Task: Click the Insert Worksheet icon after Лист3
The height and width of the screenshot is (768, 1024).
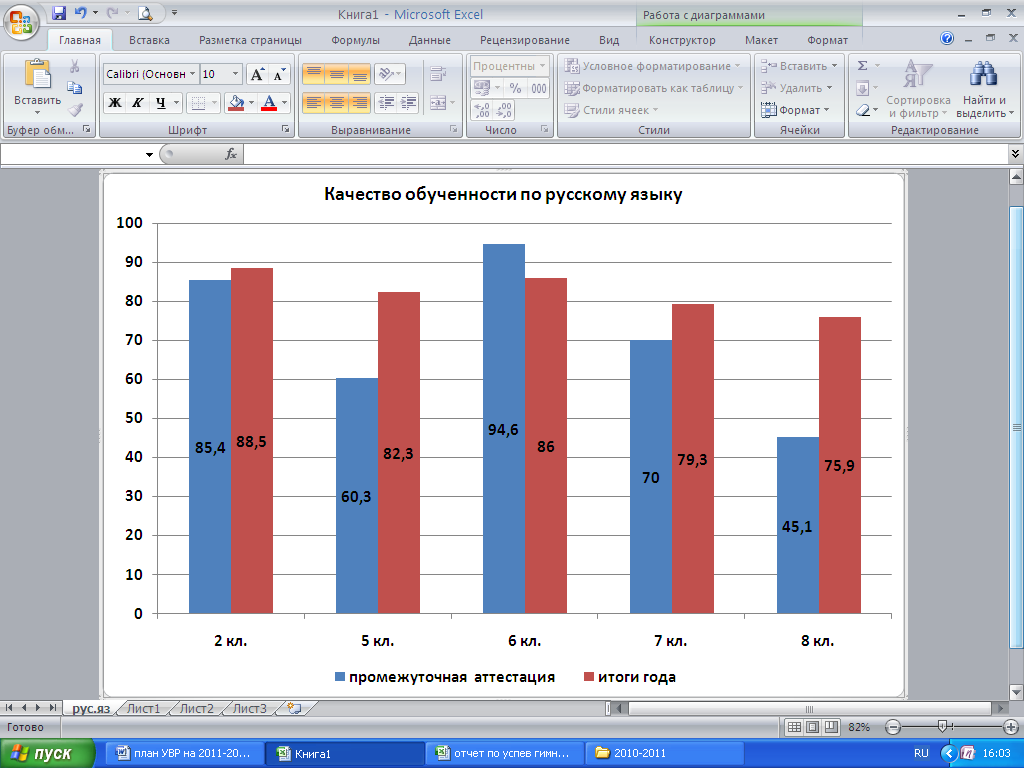Action: point(293,708)
